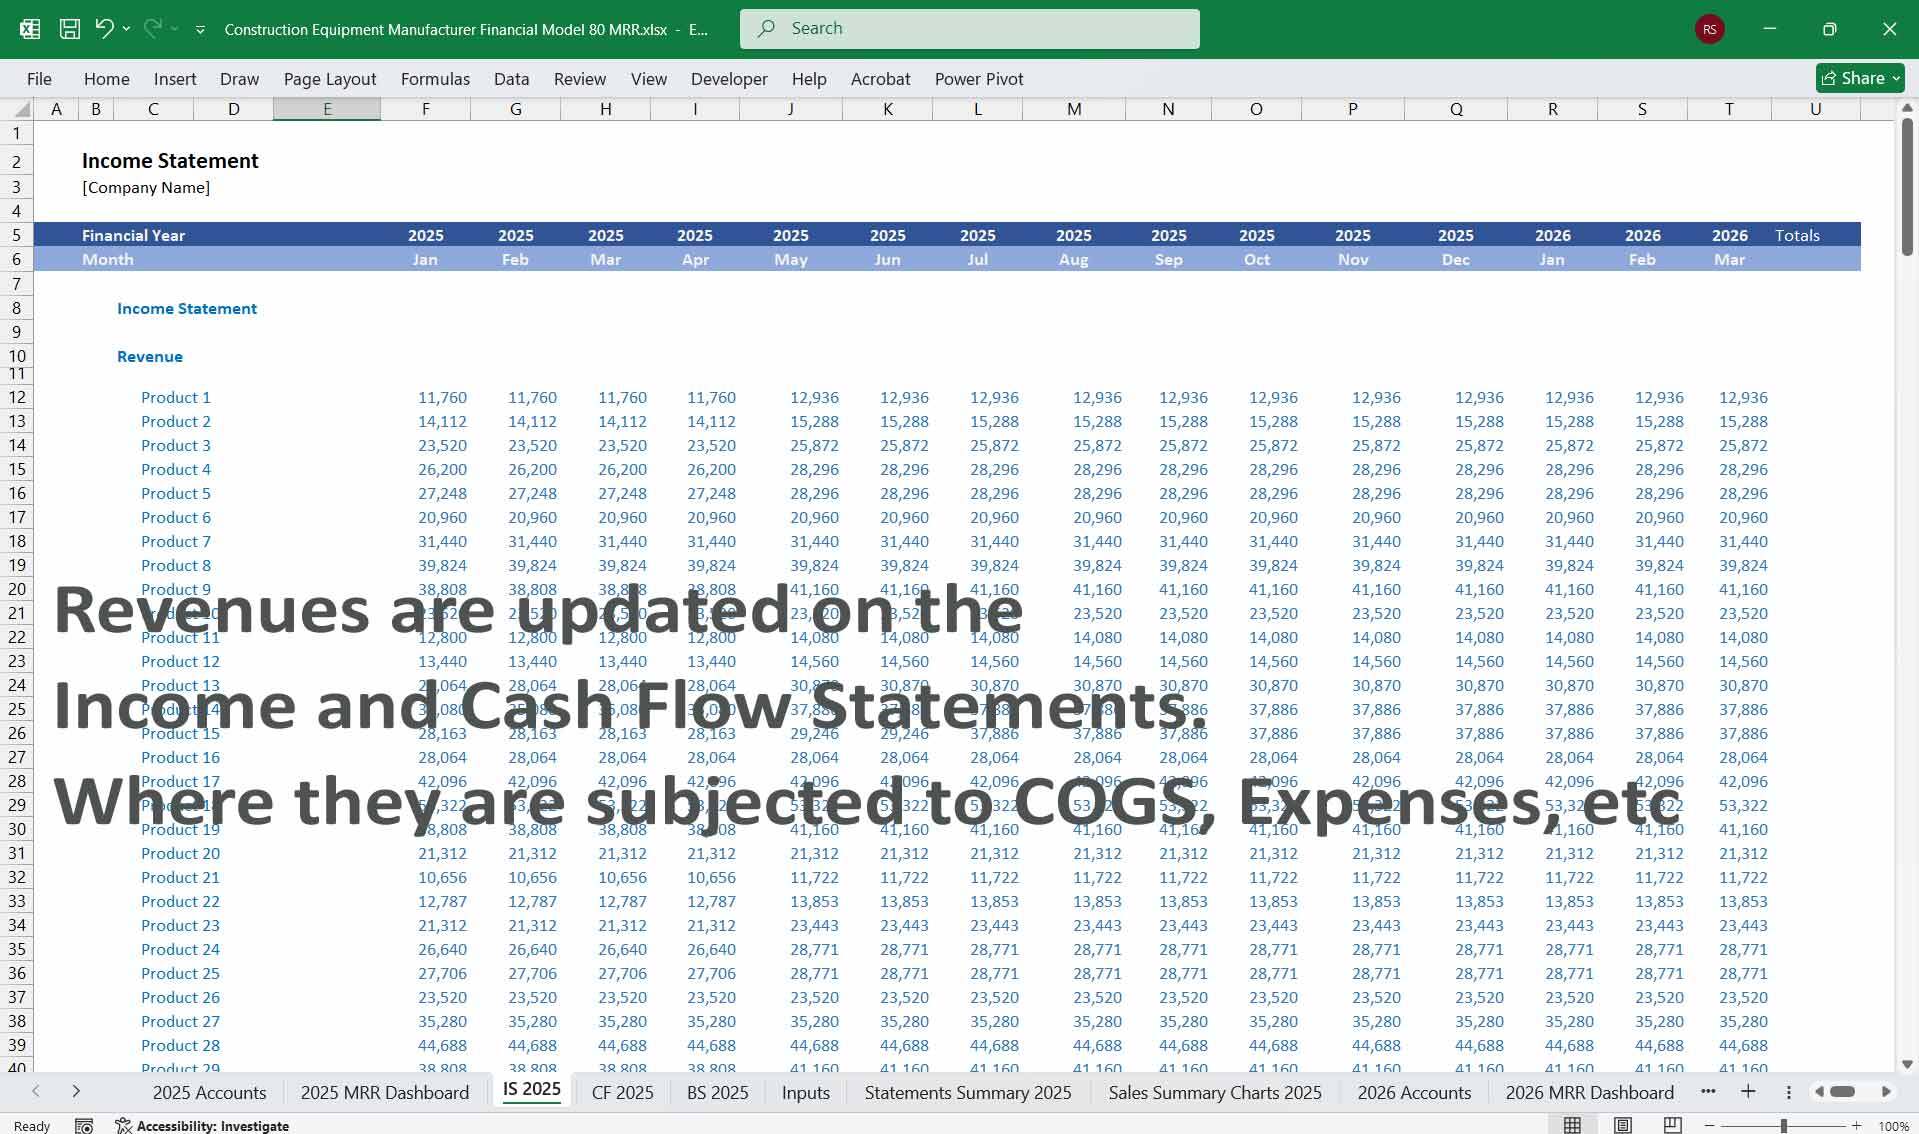Select the Income Statement title cell
This screenshot has height=1134, width=1919.
click(170, 161)
